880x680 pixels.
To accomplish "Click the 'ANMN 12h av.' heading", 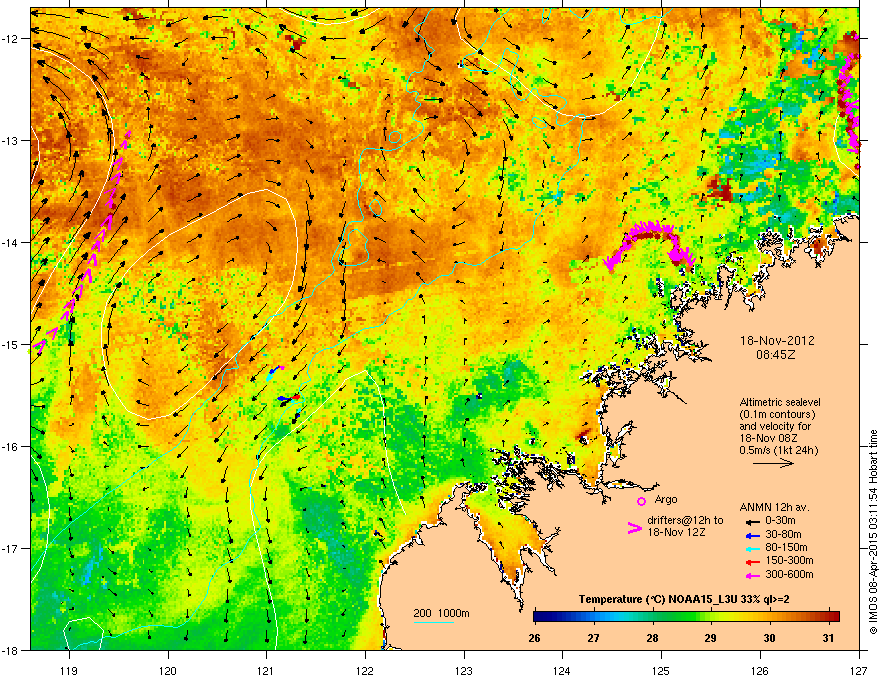I will click(x=775, y=507).
